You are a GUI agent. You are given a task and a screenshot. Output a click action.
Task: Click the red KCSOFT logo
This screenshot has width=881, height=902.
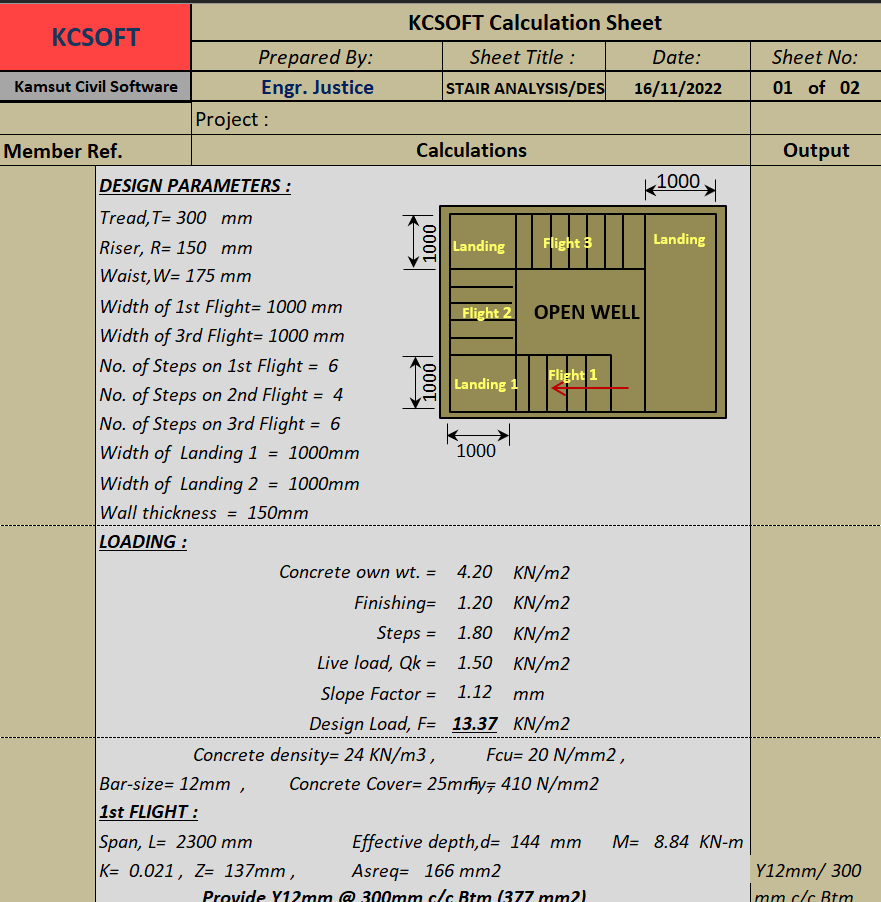coord(94,36)
